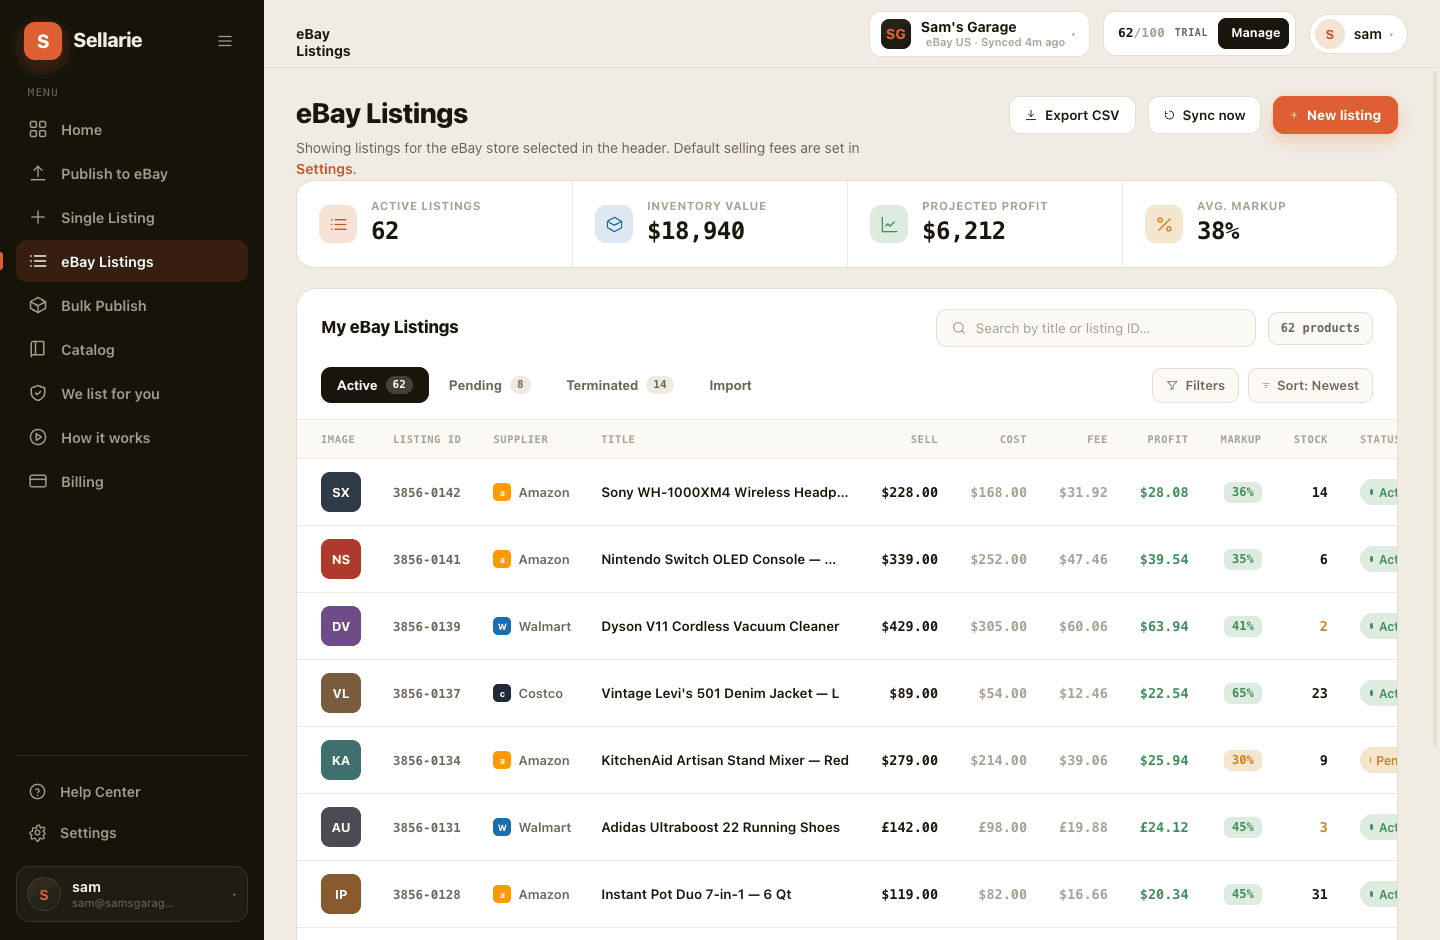Screen dimensions: 1440x940
Task: Click the SX product thumbnail
Action: 341,492
